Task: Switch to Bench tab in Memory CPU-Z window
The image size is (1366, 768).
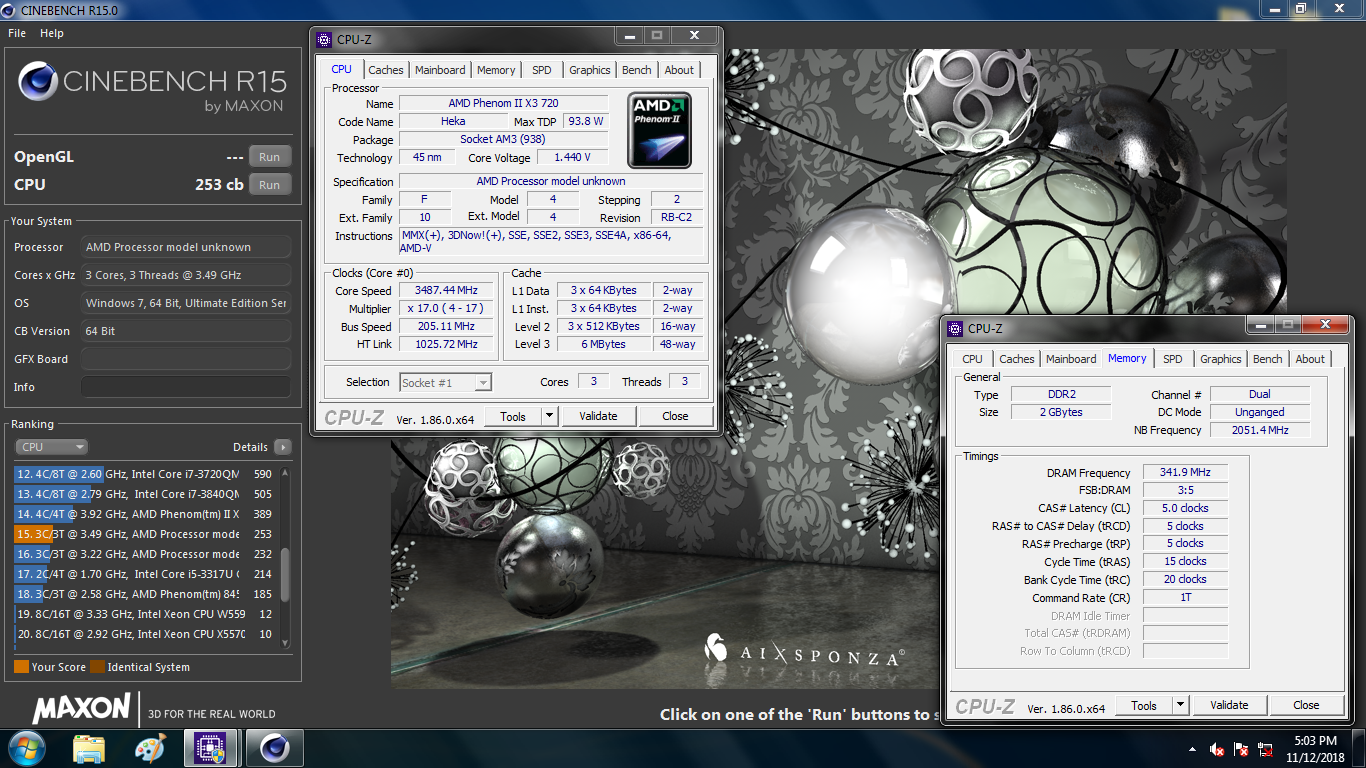Action: tap(1268, 359)
